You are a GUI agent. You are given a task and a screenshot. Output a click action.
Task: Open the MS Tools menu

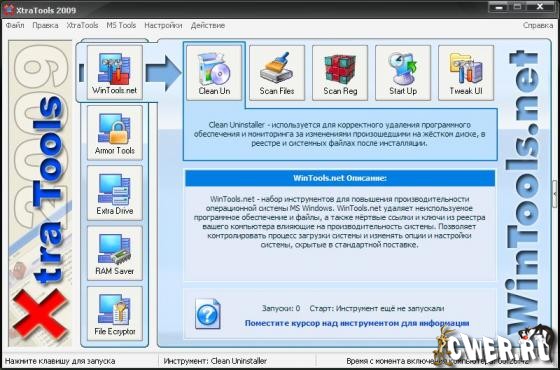click(x=121, y=25)
